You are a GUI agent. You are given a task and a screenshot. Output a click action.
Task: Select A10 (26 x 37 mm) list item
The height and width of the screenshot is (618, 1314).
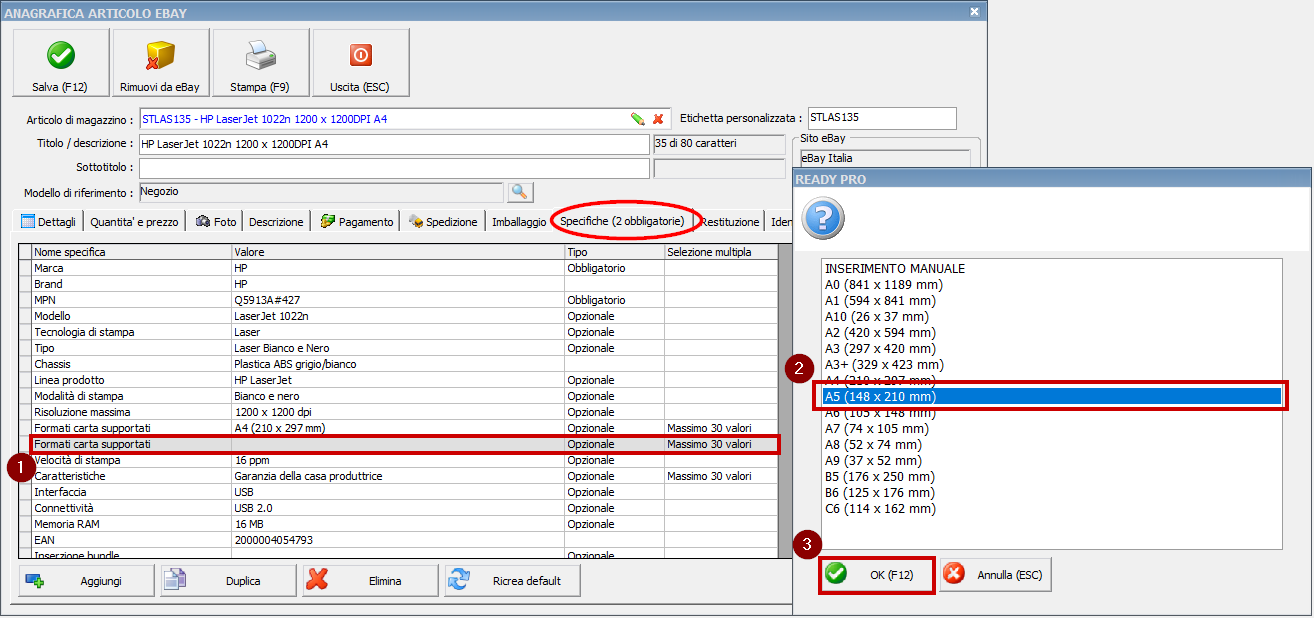(x=1050, y=317)
